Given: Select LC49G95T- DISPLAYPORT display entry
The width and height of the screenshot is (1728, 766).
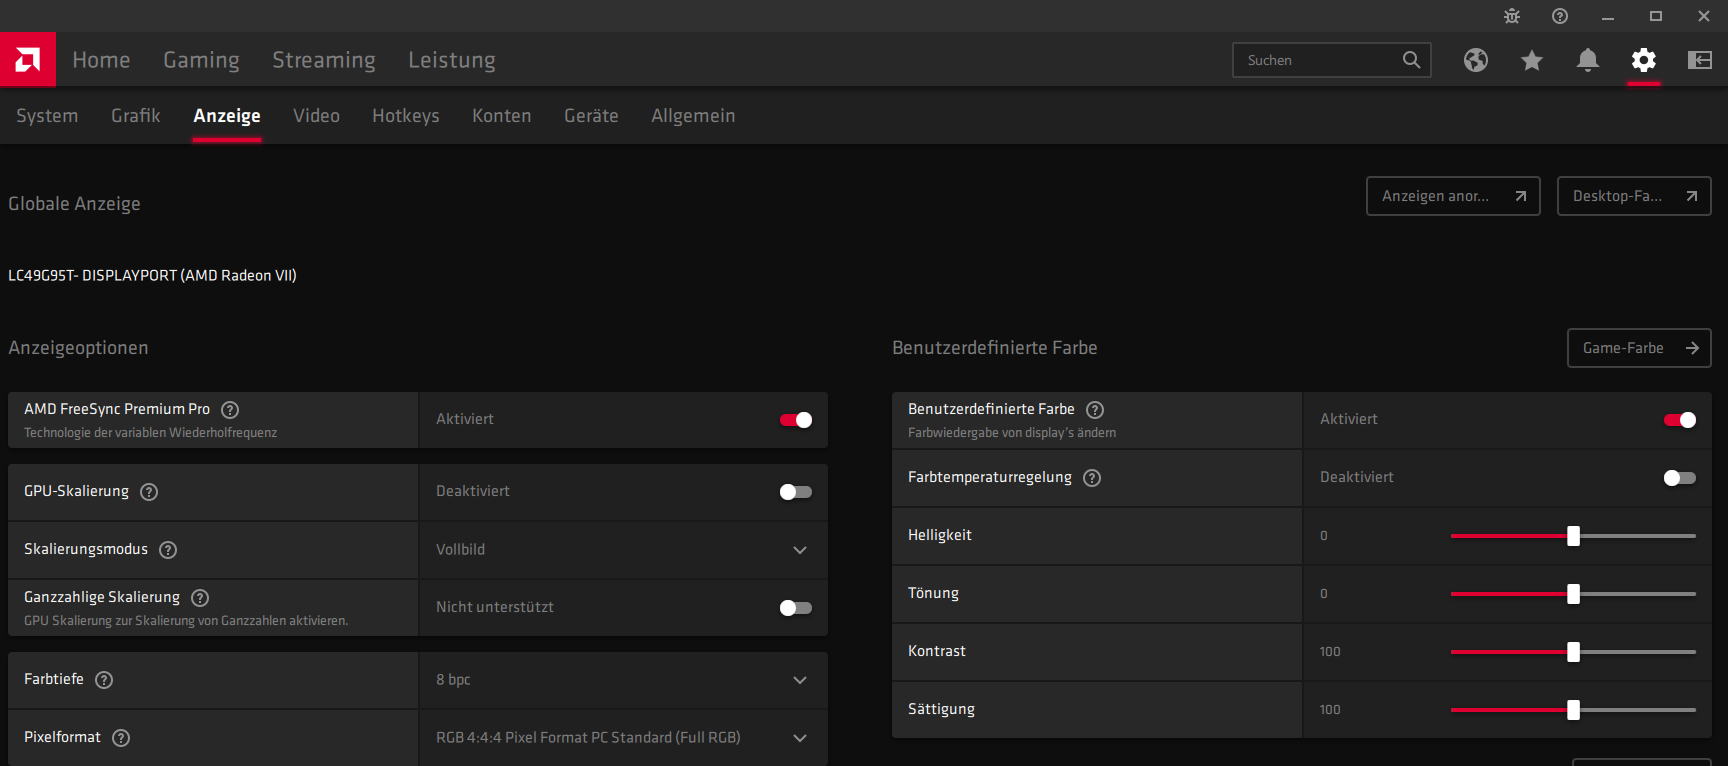Looking at the screenshot, I should (152, 275).
